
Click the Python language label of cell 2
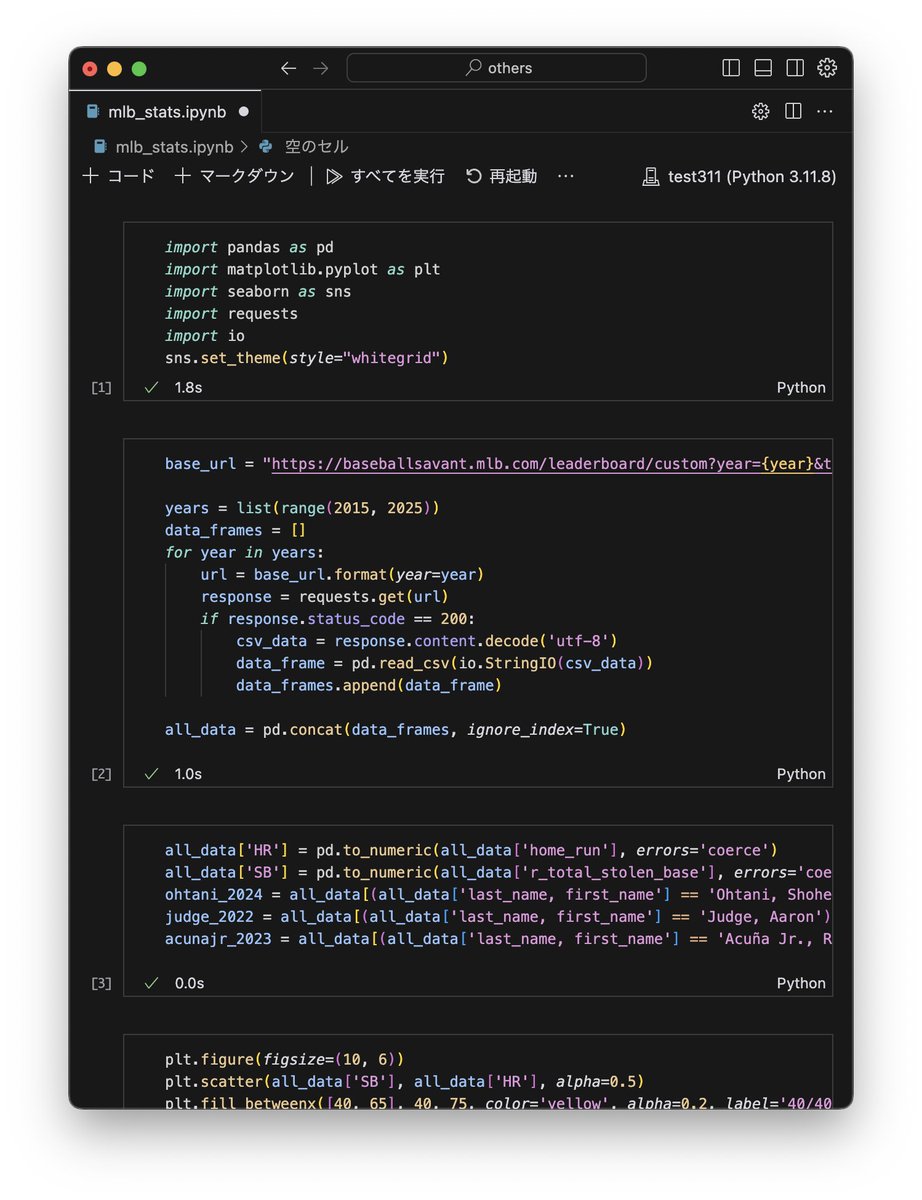click(801, 774)
